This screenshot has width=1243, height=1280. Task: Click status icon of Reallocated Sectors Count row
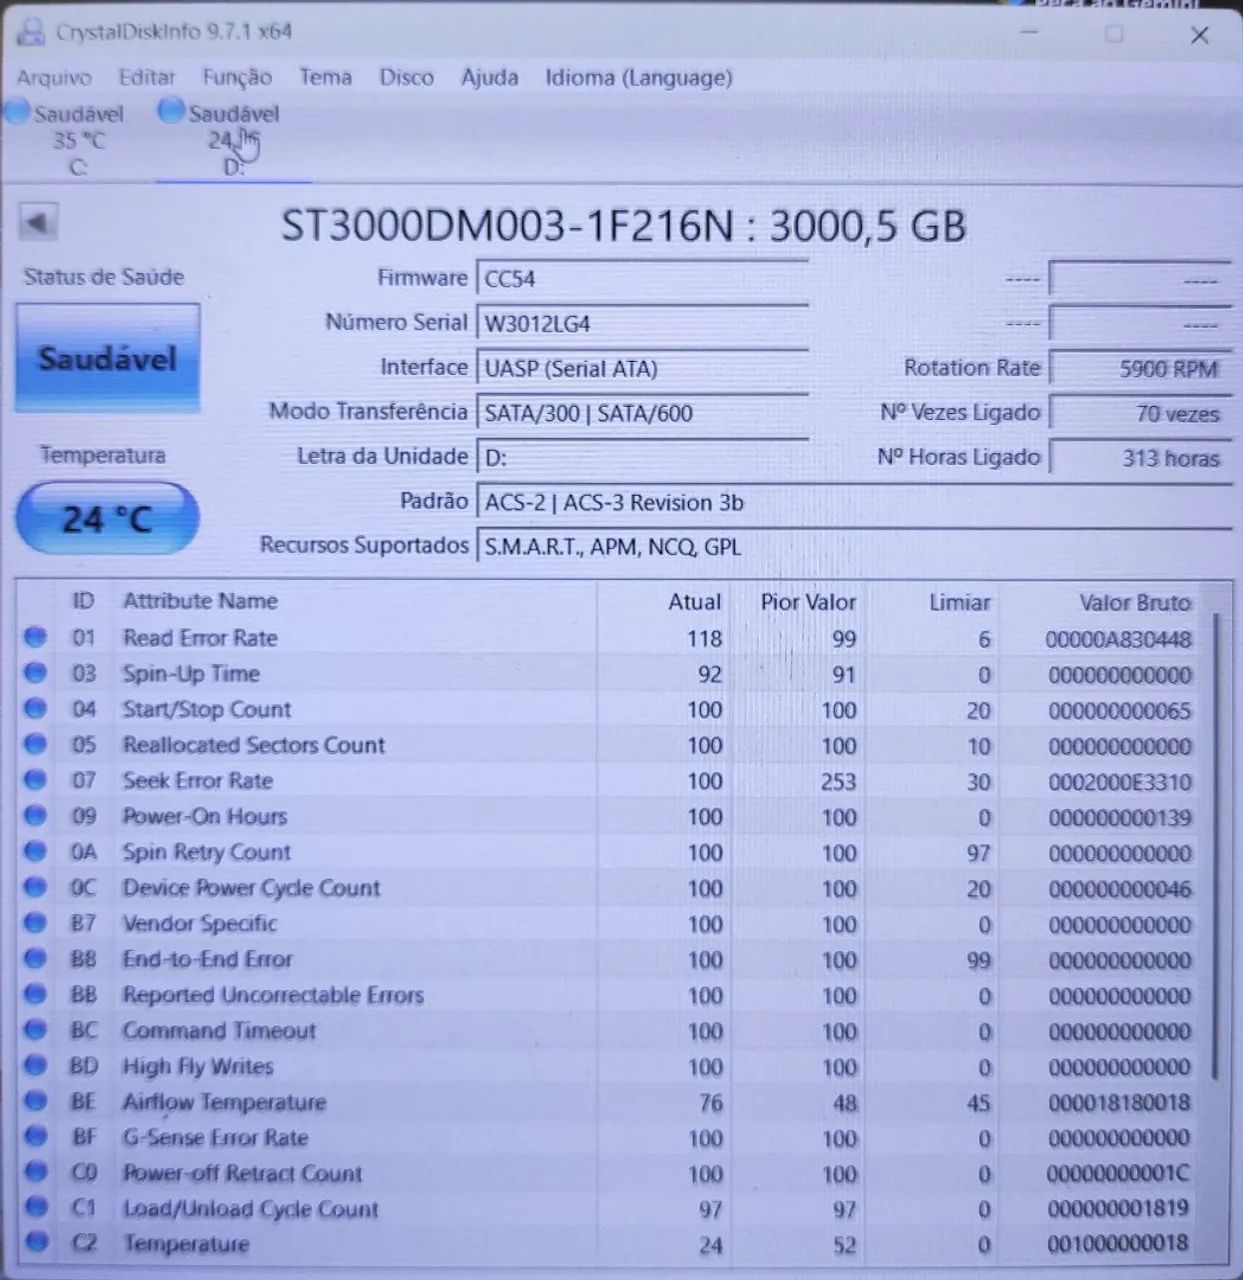click(x=35, y=744)
